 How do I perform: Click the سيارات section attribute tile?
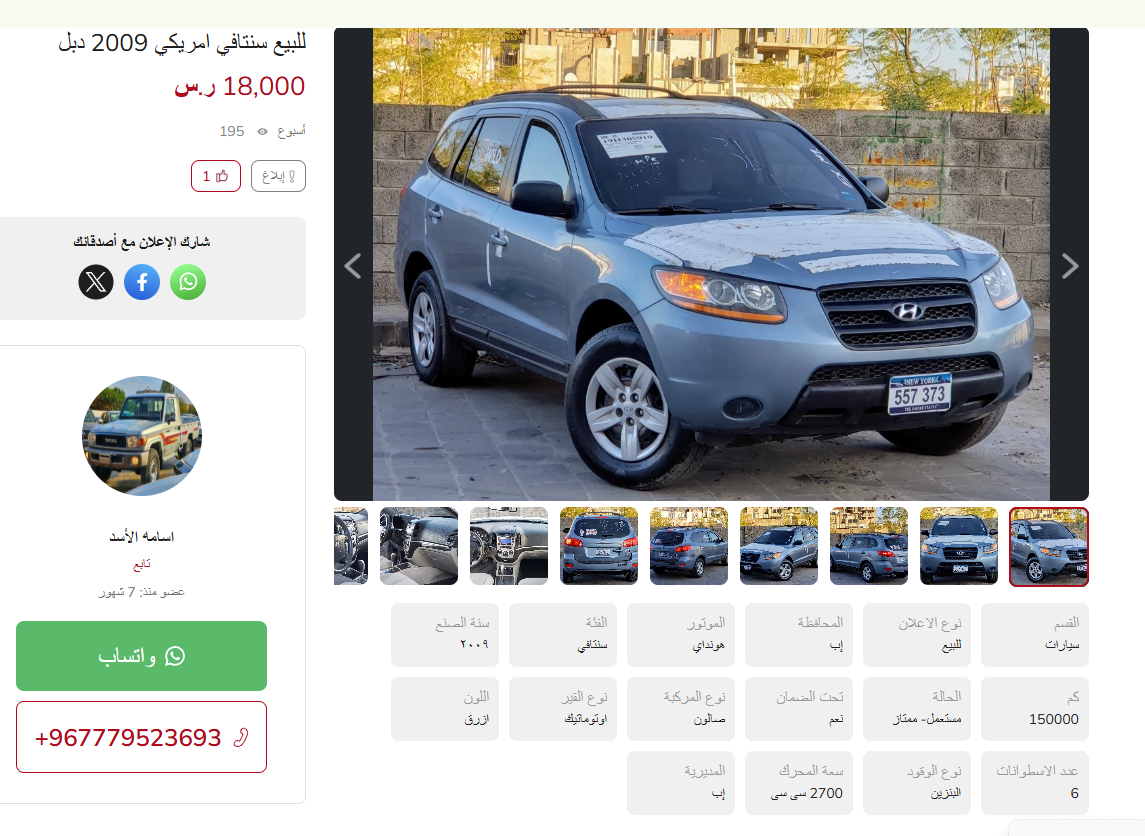pos(1035,634)
